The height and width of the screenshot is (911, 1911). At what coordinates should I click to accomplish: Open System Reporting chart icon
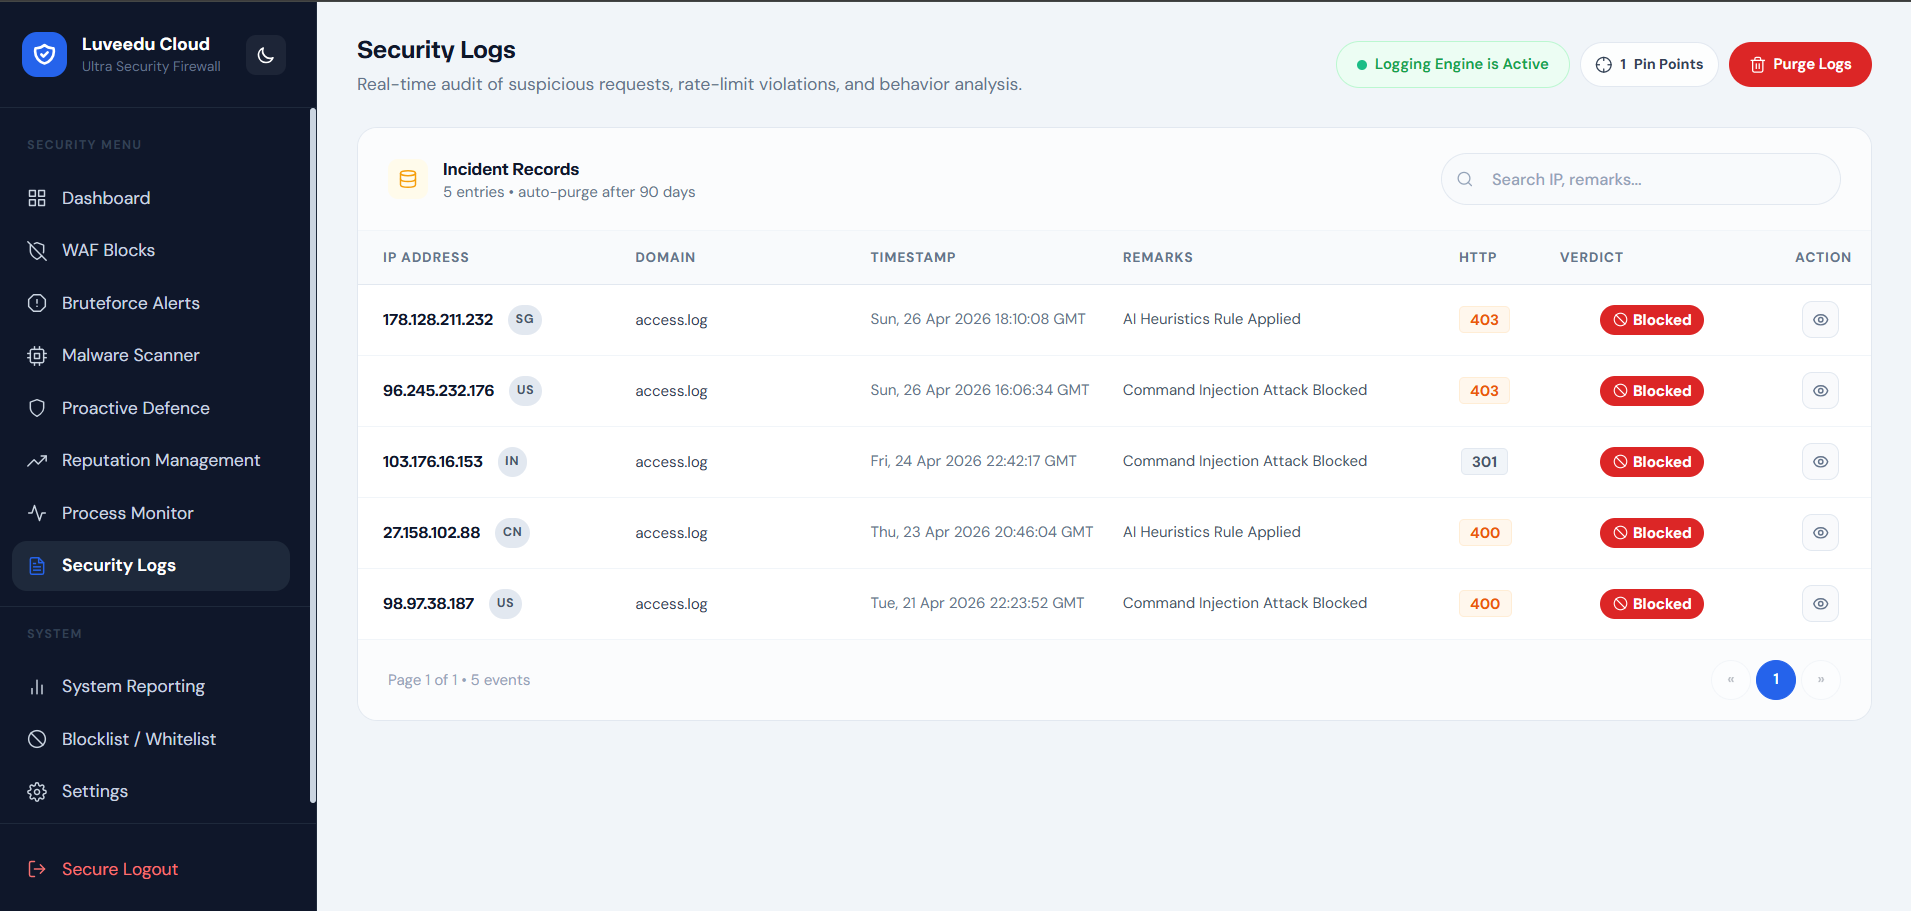[37, 686]
